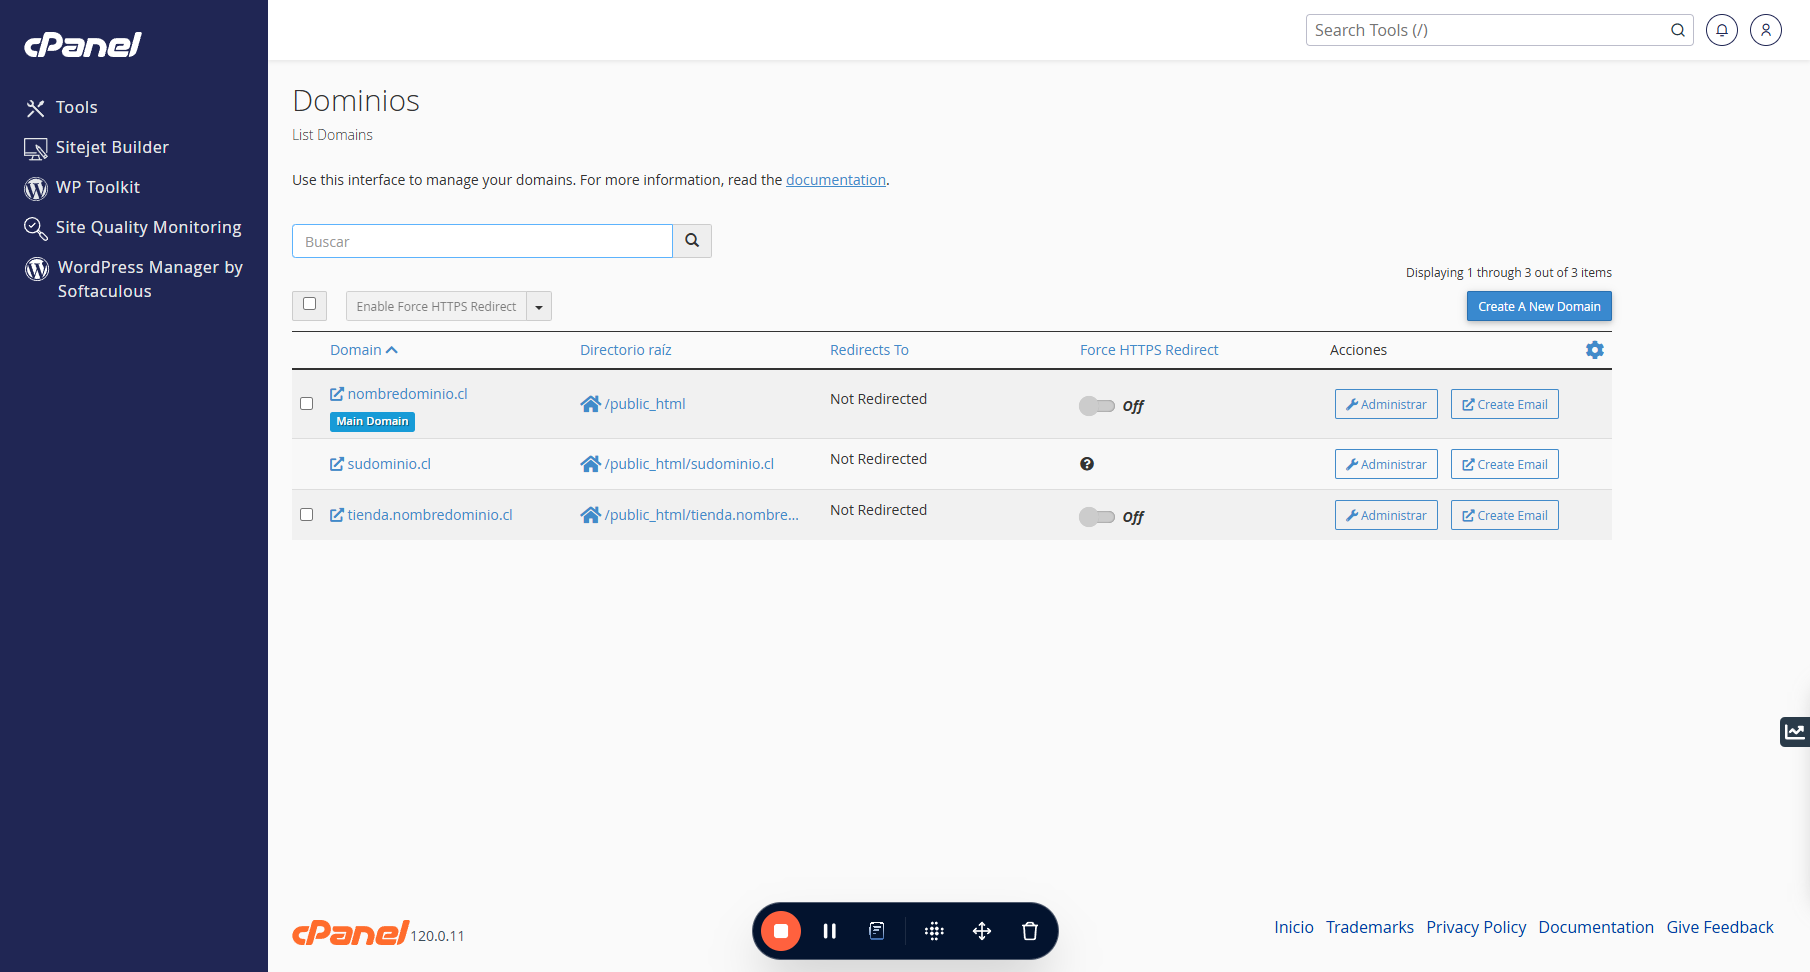Click the Sitejet Builder icon
Image resolution: width=1810 pixels, height=972 pixels.
(36, 149)
